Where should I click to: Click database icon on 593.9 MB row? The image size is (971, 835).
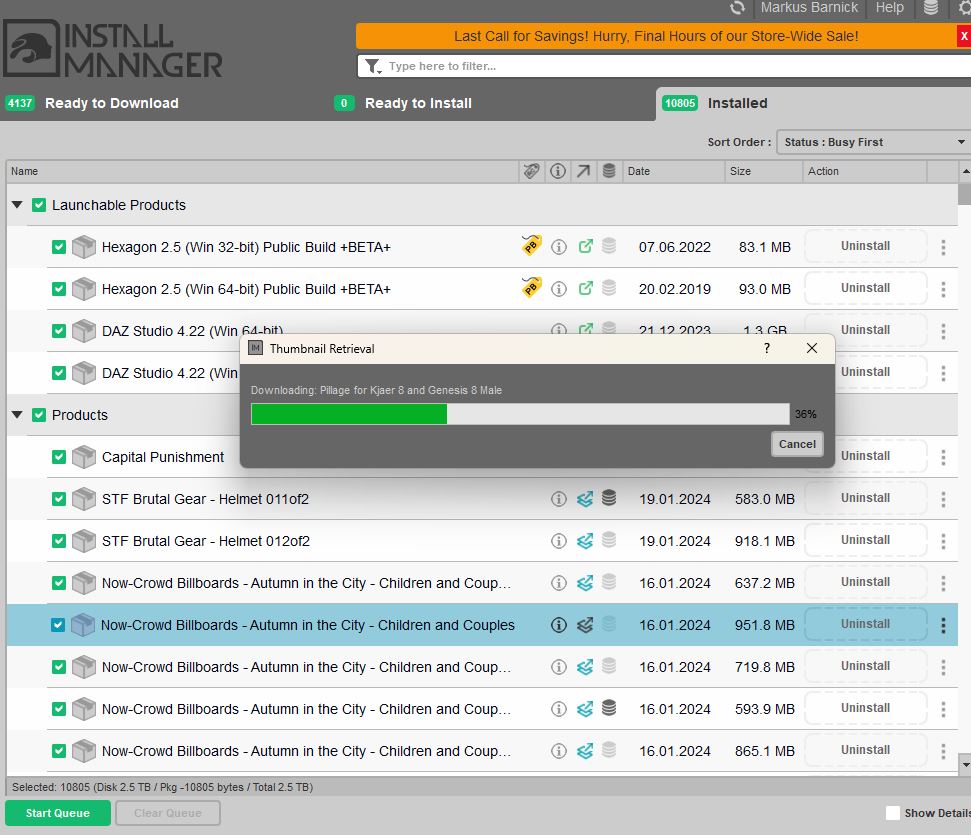click(x=609, y=708)
